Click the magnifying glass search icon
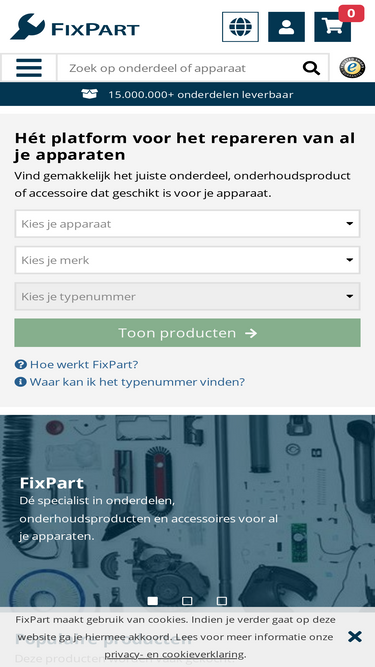Image resolution: width=375 pixels, height=667 pixels. pos(311,68)
